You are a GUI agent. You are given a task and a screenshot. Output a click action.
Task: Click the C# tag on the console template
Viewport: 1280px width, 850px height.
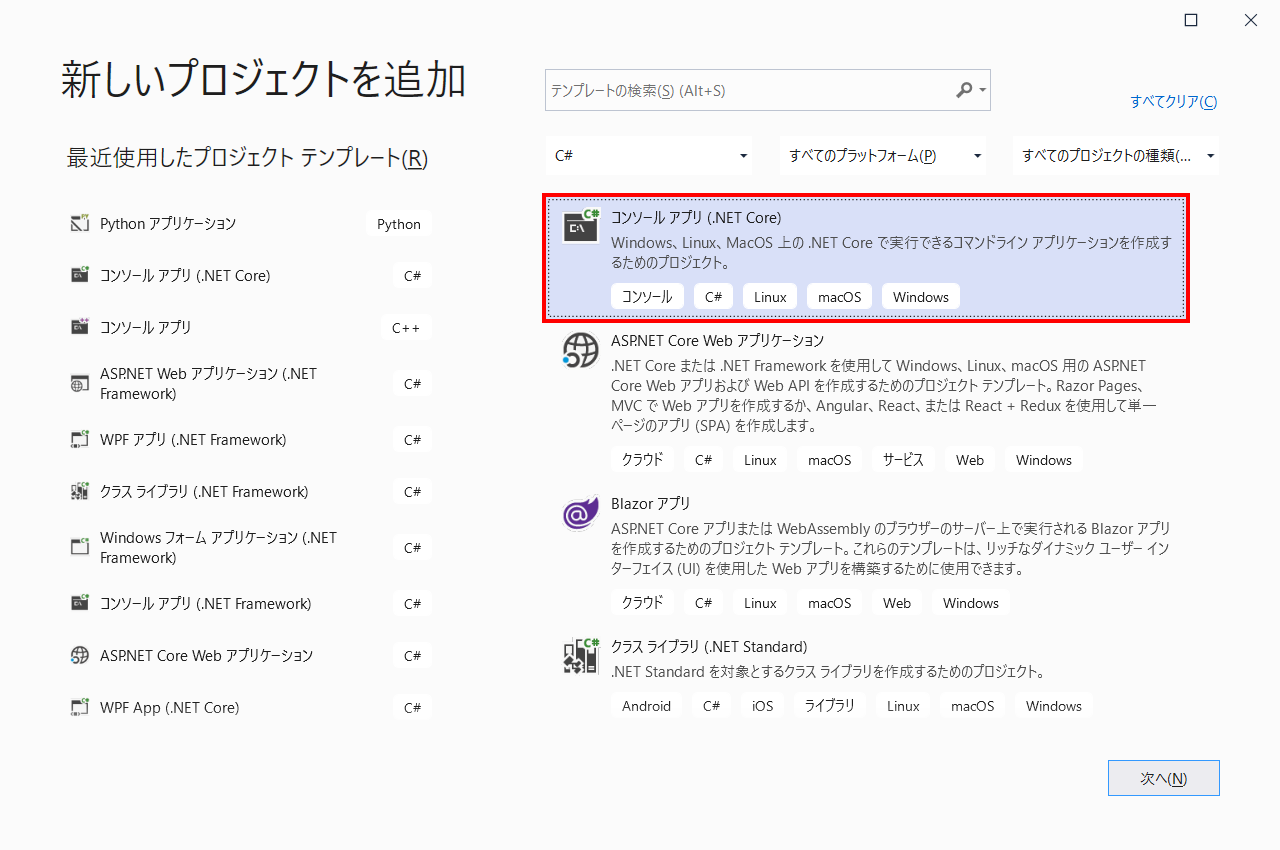713,297
